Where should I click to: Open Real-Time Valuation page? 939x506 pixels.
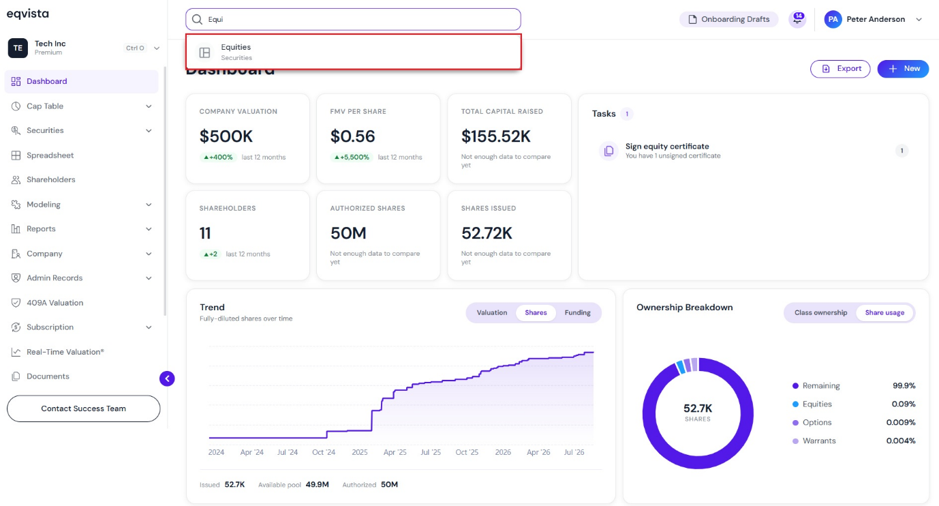[x=81, y=352]
